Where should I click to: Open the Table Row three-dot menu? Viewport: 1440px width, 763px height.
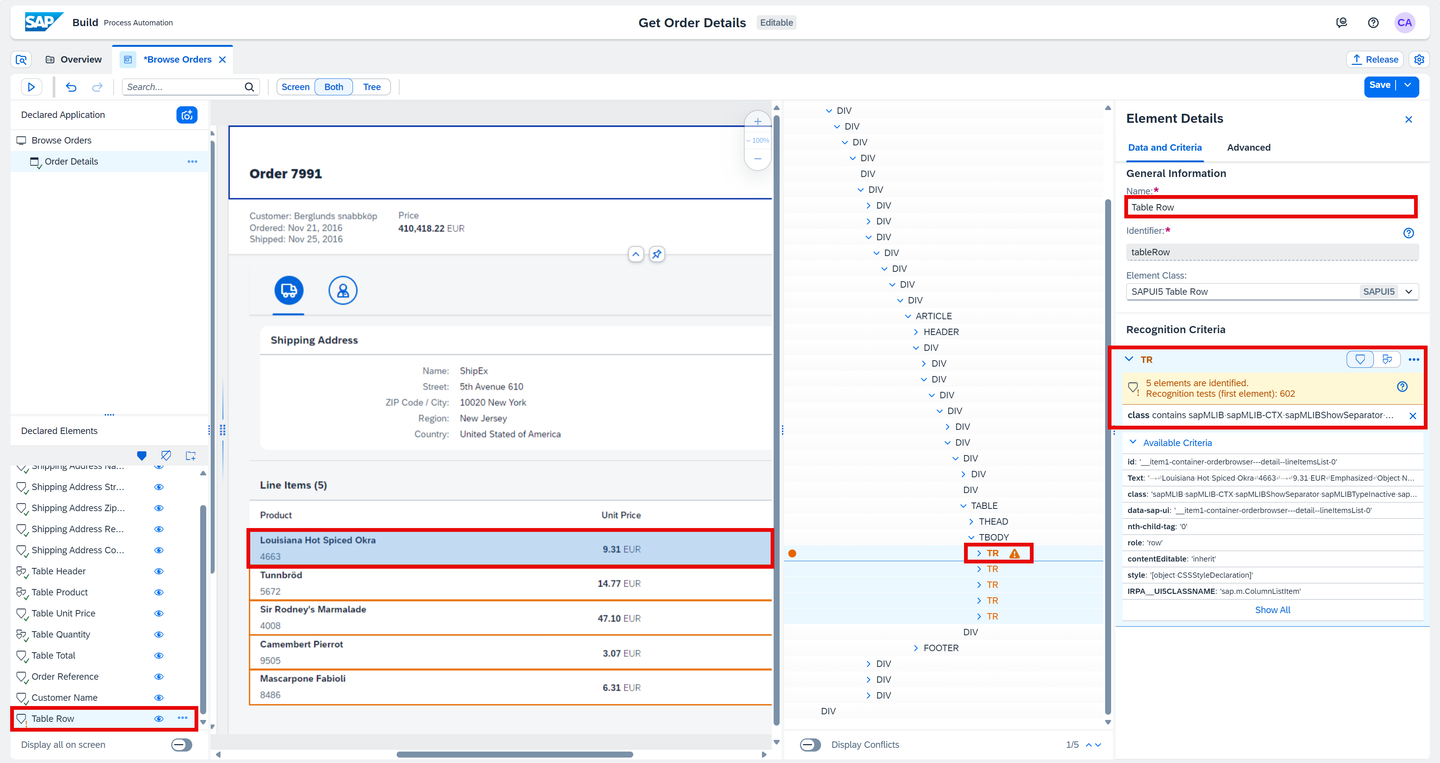[x=182, y=718]
